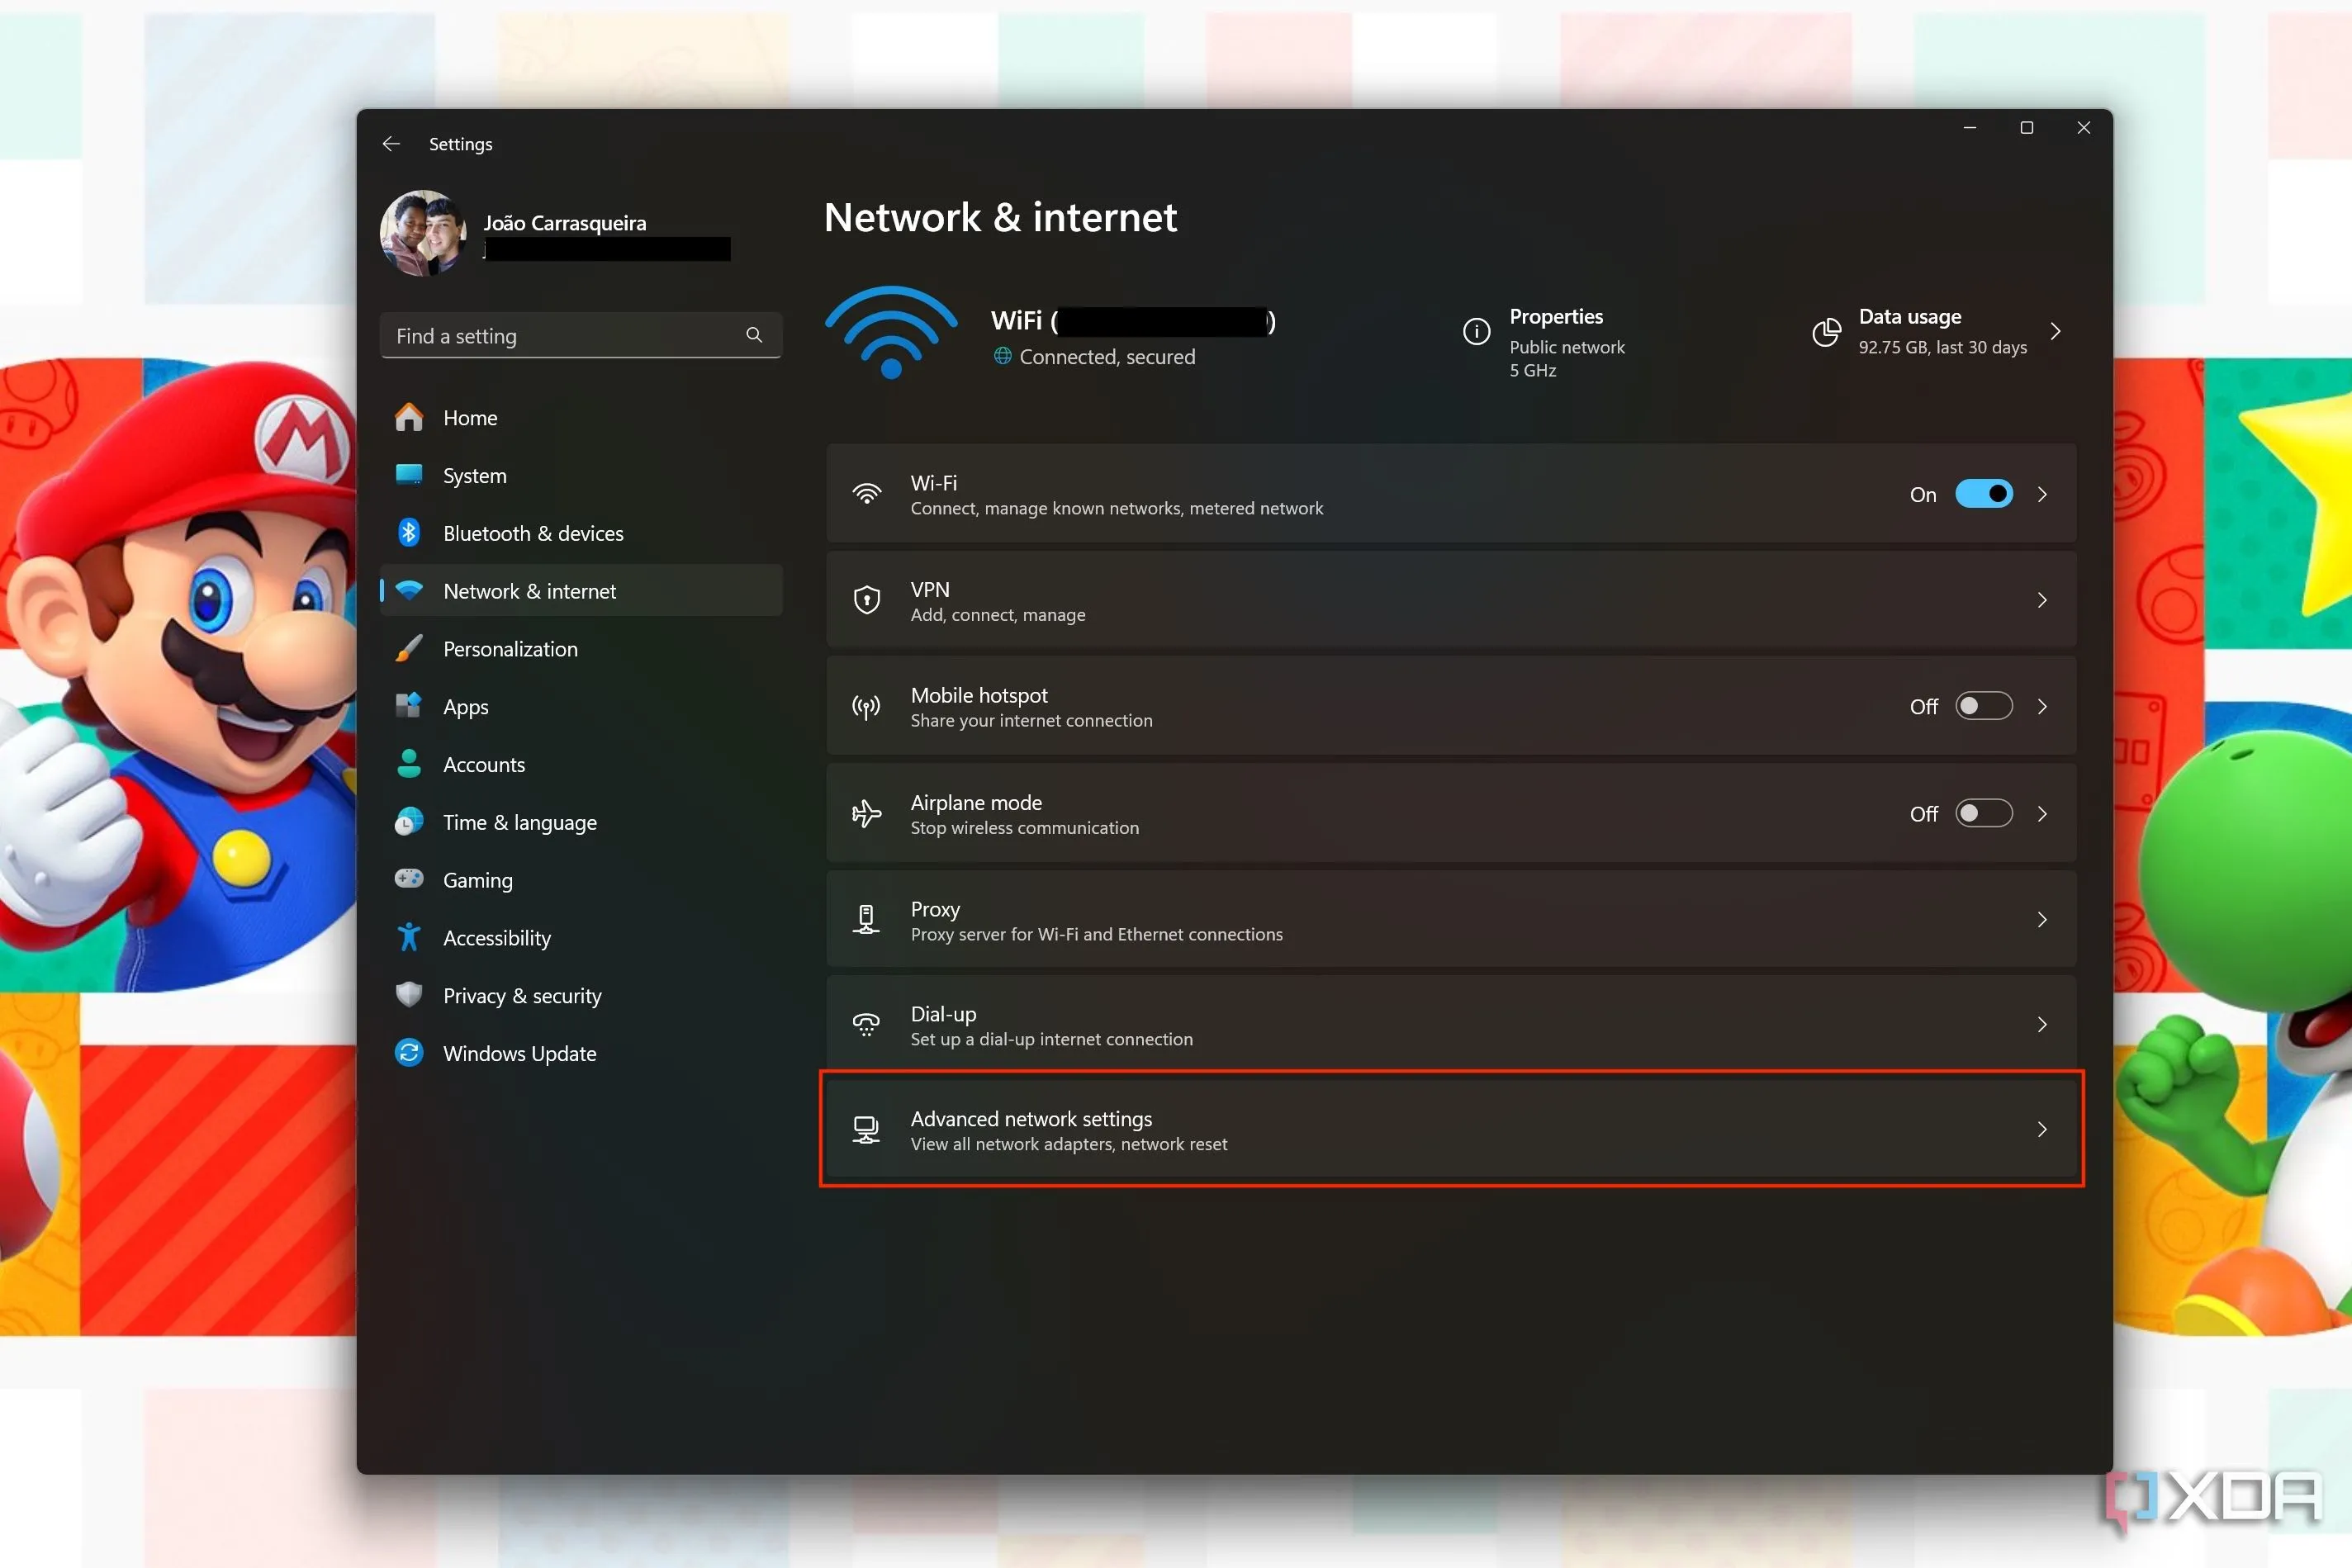Click the Properties info icon

point(1476,332)
